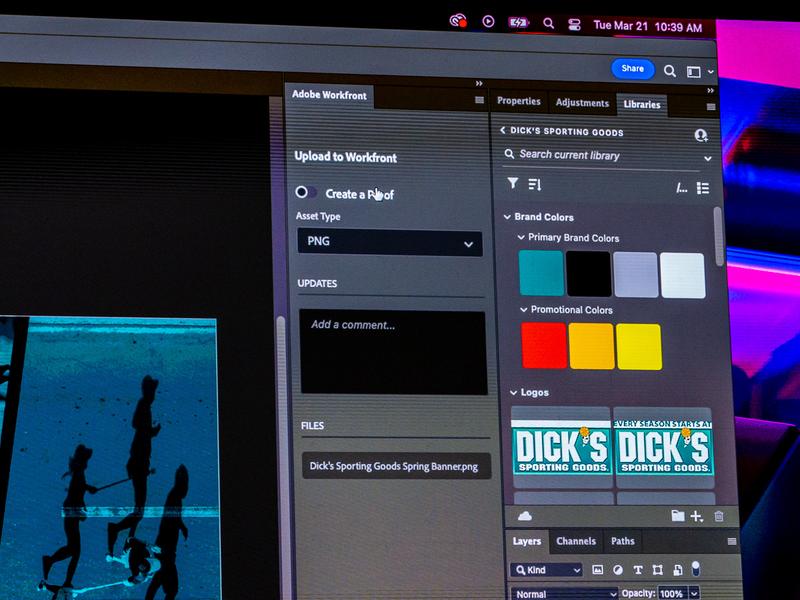This screenshot has width=800, height=600.
Task: Toggle pixel layers filter icon
Action: (x=597, y=570)
